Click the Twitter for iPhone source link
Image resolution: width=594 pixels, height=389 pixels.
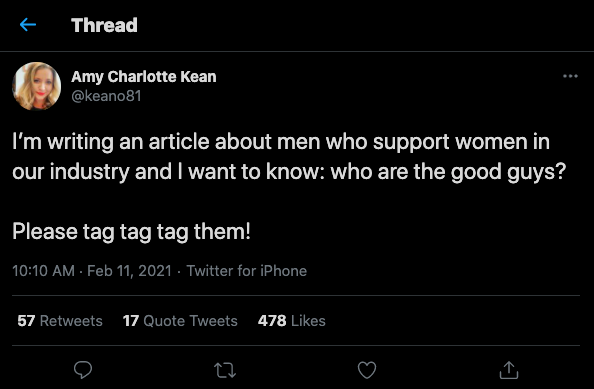pyautogui.click(x=247, y=271)
